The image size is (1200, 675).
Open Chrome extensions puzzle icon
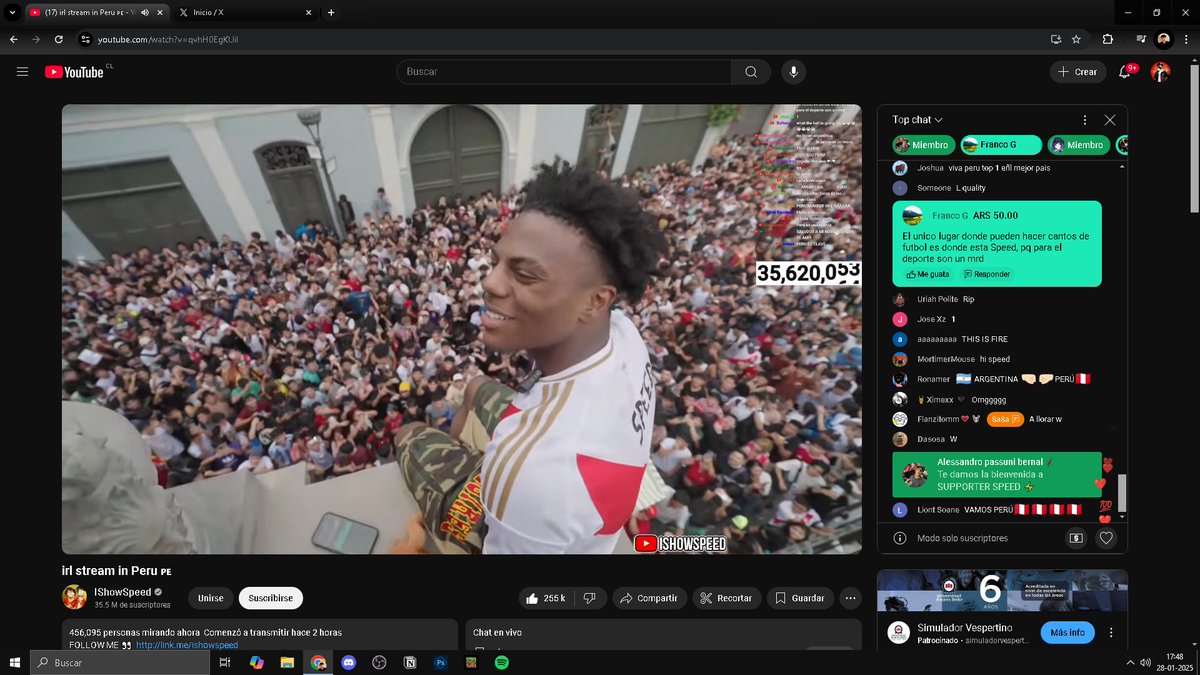tap(1108, 39)
